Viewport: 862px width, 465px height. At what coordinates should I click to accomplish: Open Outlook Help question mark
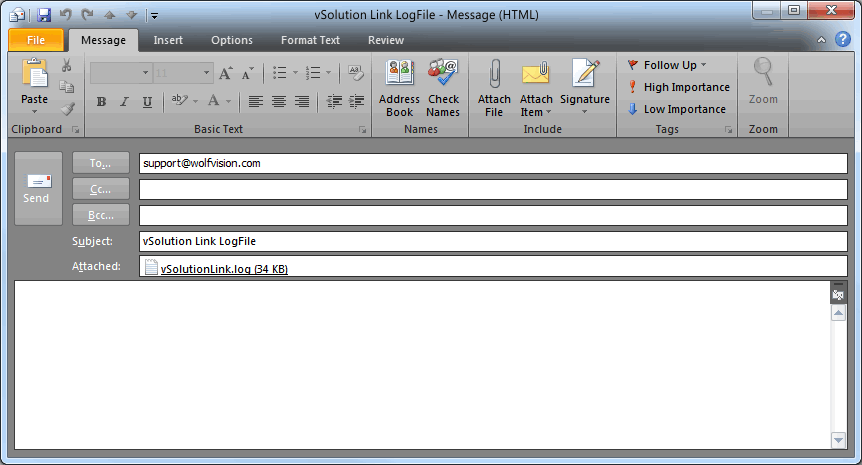coord(843,40)
